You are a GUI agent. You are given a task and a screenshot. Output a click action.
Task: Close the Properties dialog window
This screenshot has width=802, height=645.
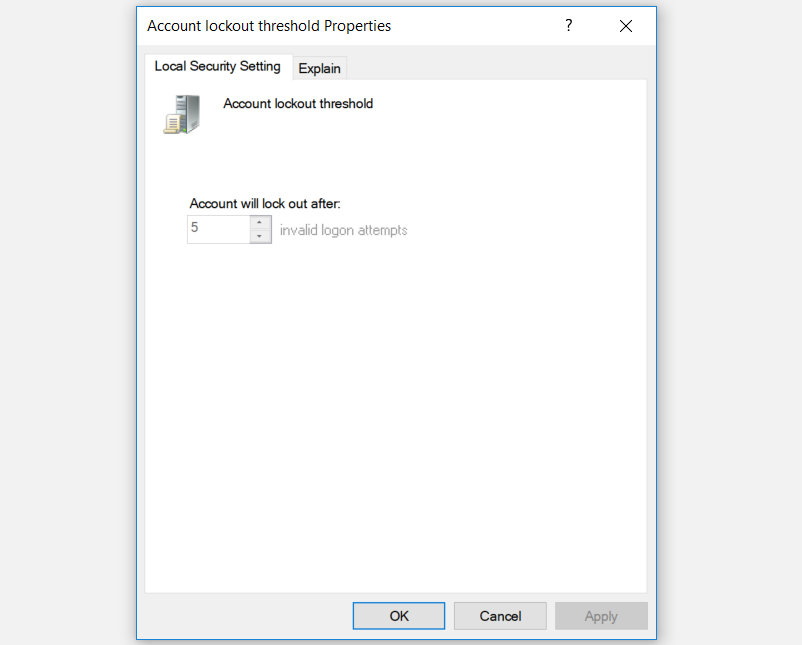tap(626, 26)
